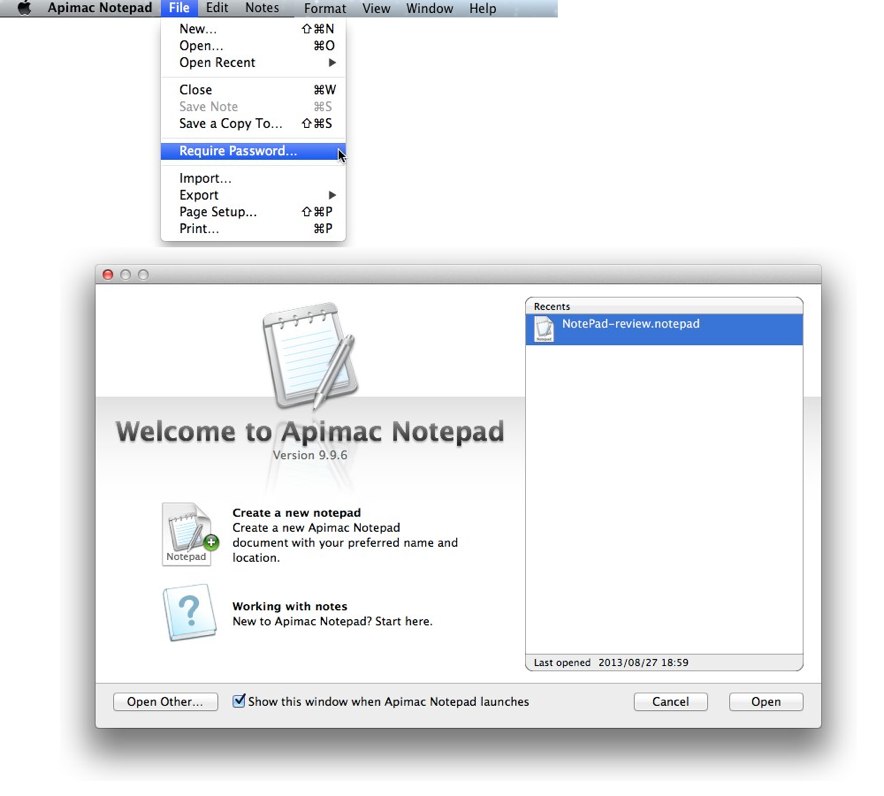Click the Open Other... button
Viewport: 884px width, 796px height.
pos(165,702)
